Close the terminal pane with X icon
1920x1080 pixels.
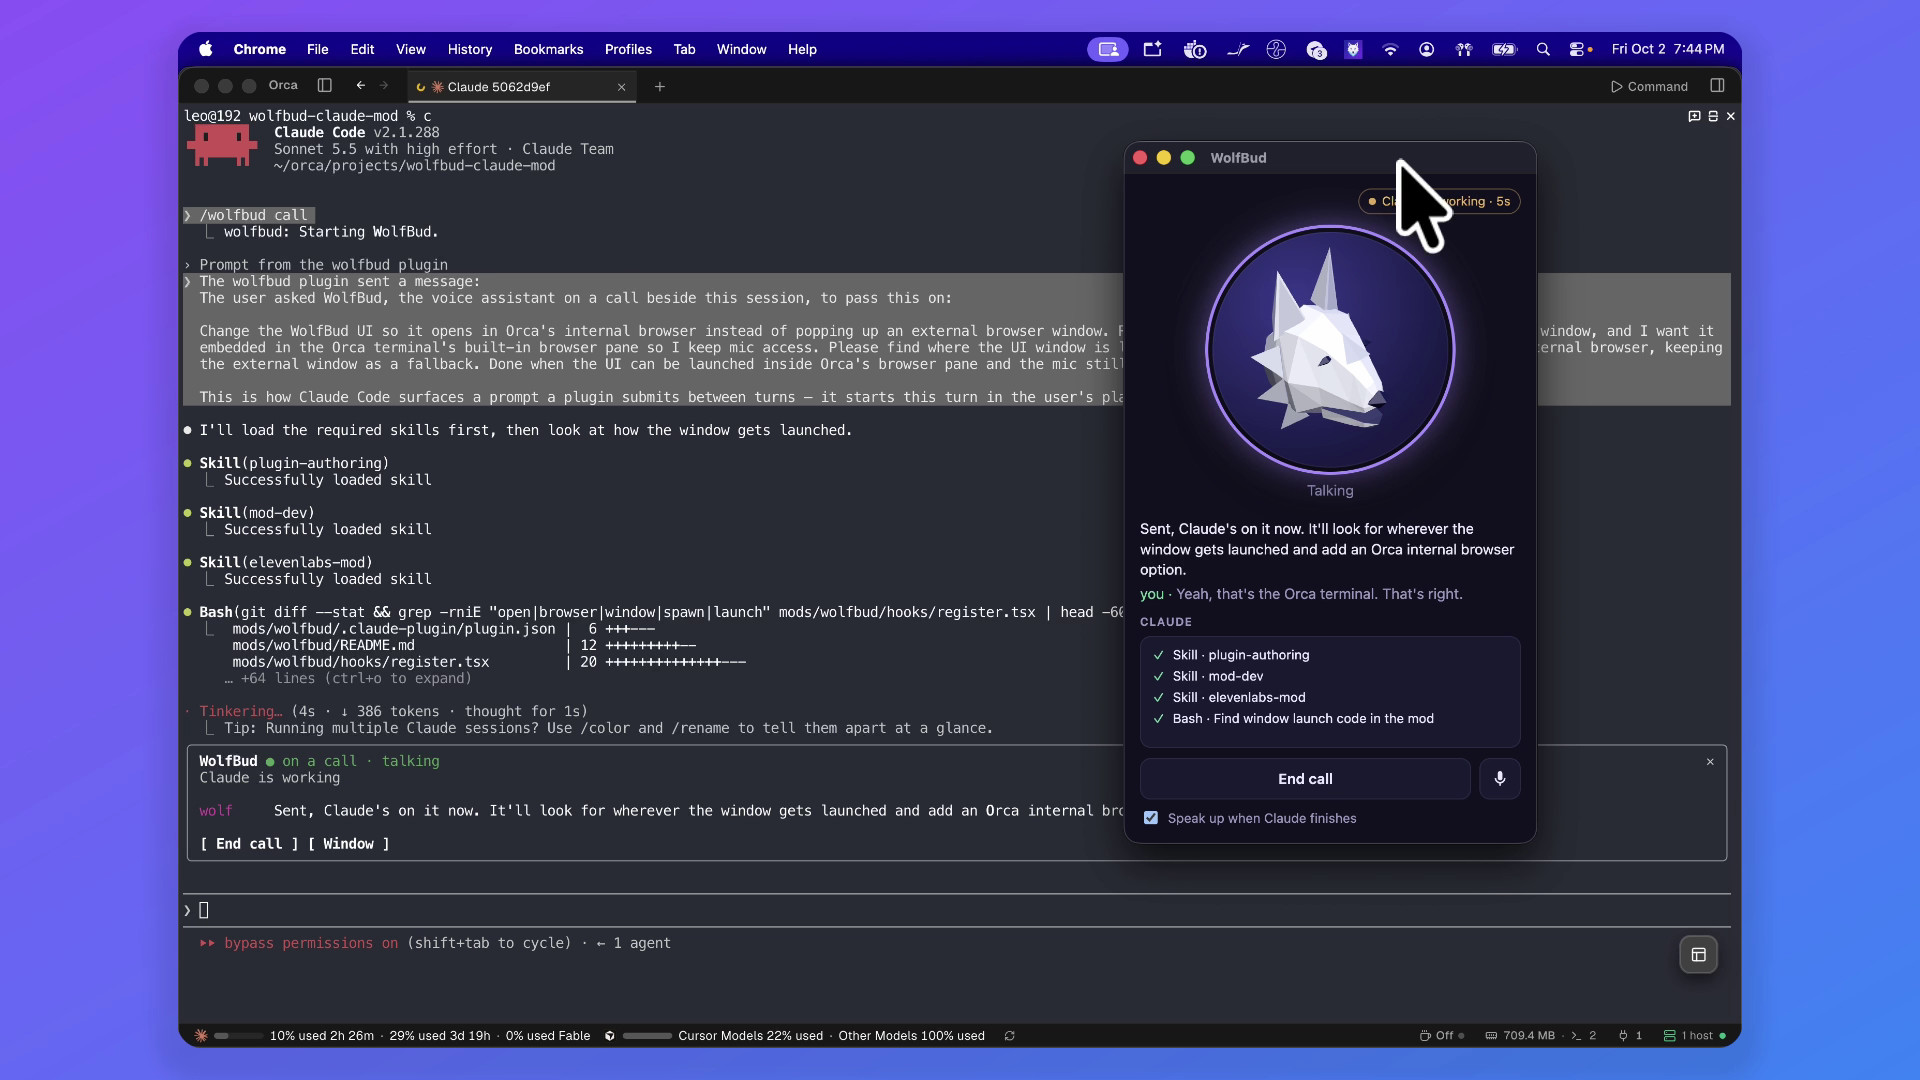click(1731, 116)
